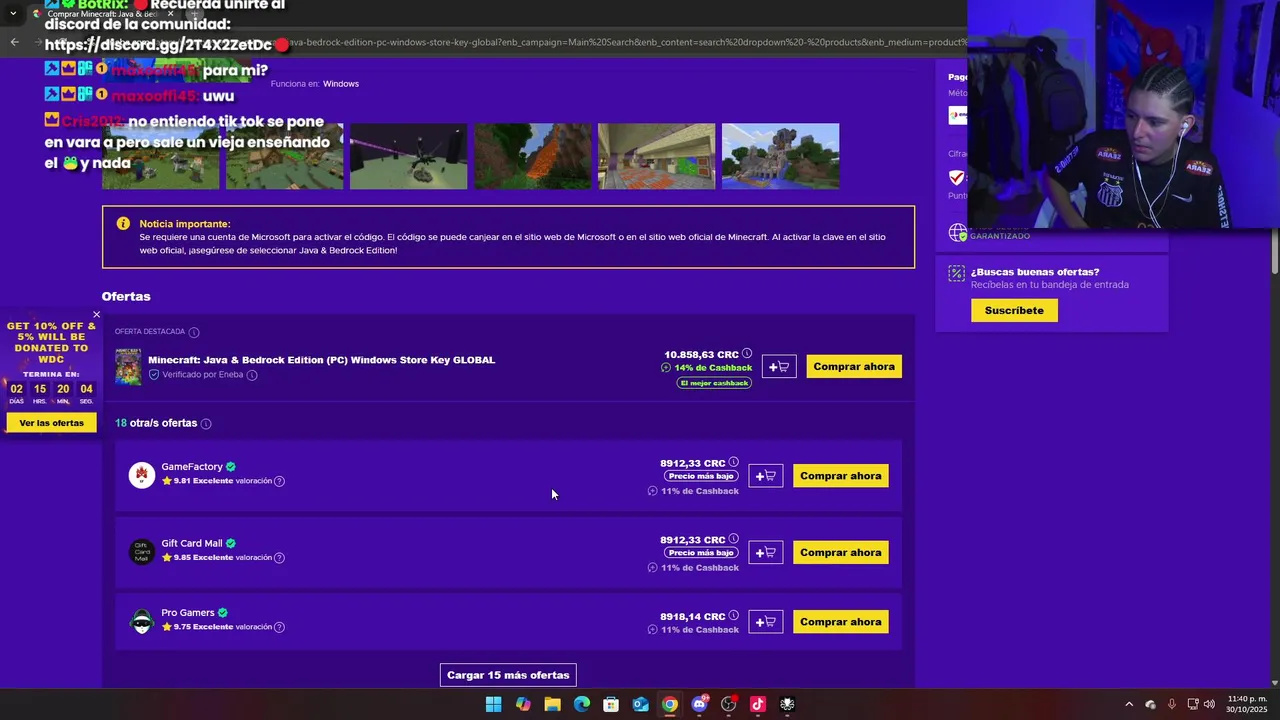Add GameFactory offer to cart
This screenshot has width=1280, height=720.
(x=766, y=476)
